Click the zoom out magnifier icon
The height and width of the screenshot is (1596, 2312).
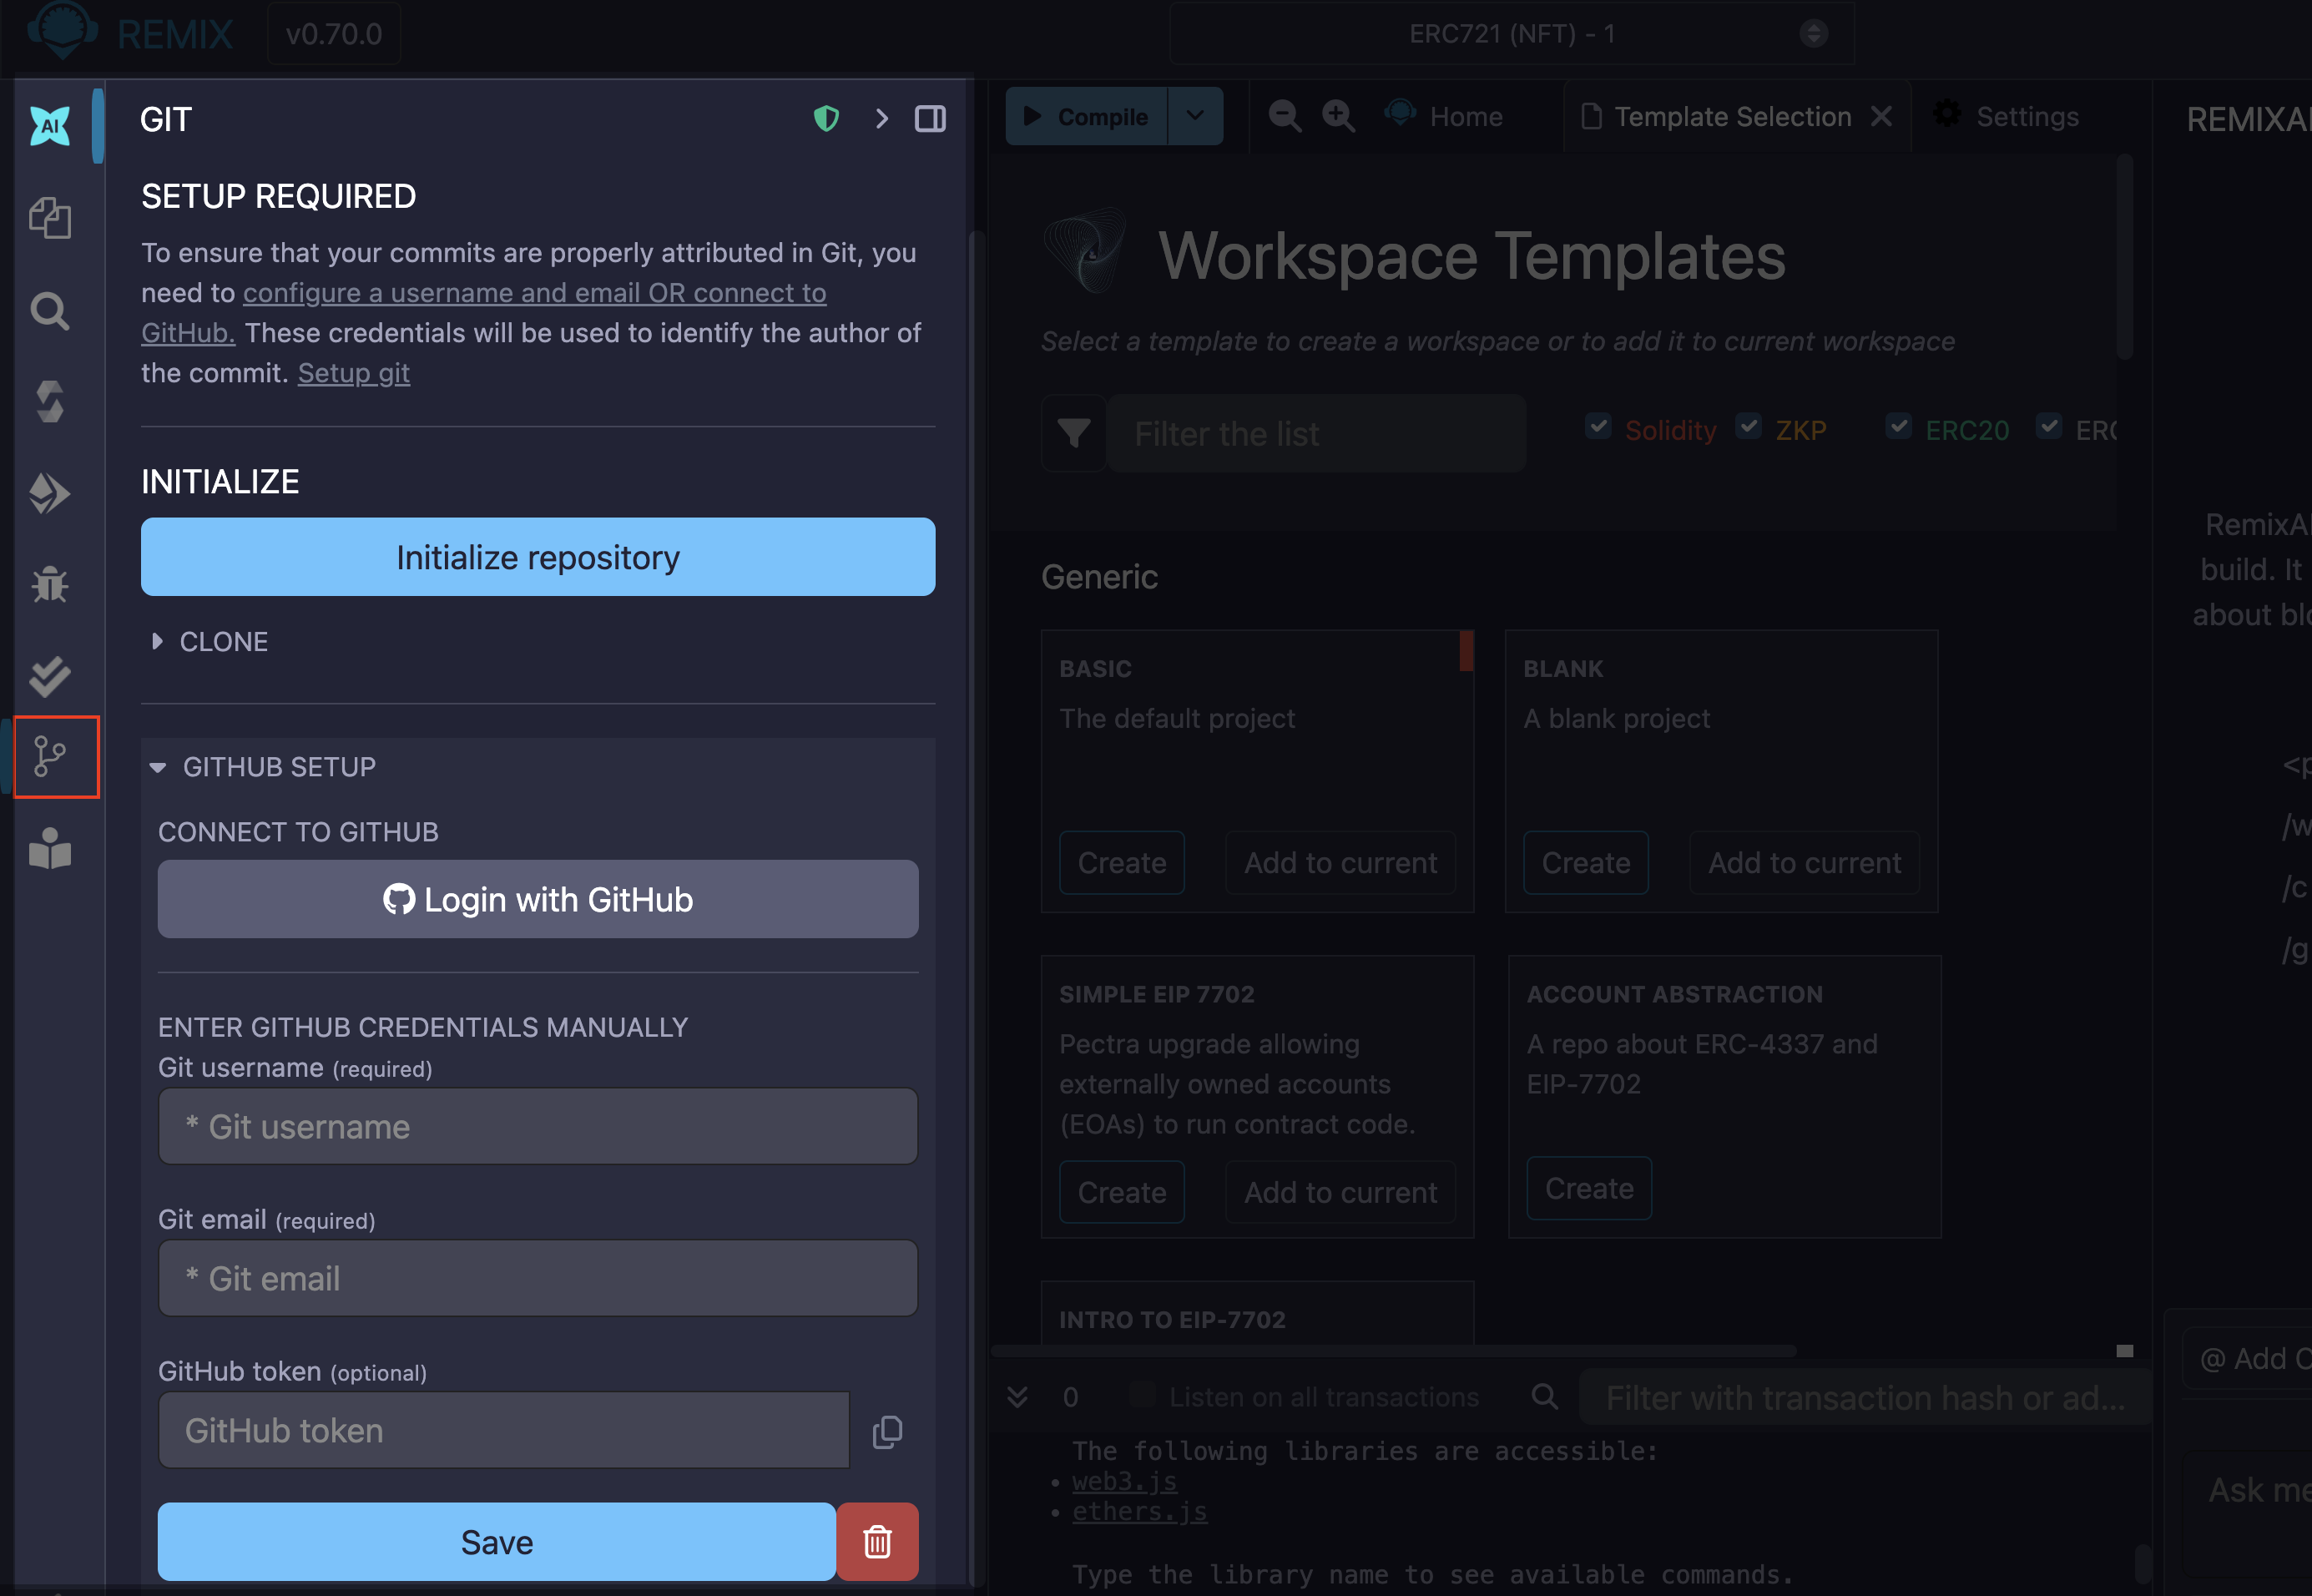pyautogui.click(x=1285, y=116)
